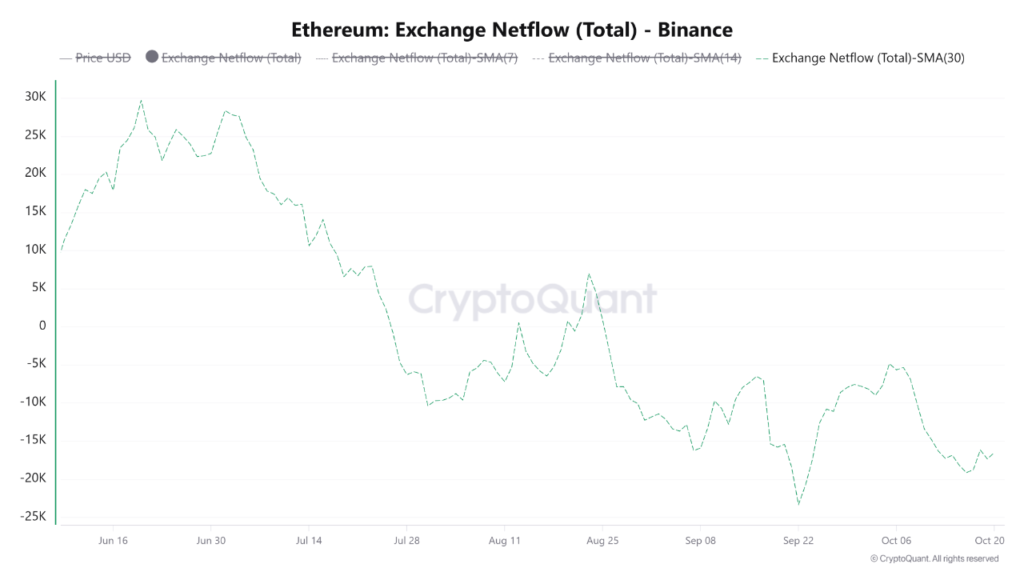1024x576 pixels.
Task: Select the 0 value on y-axis
Action: pyautogui.click(x=42, y=326)
